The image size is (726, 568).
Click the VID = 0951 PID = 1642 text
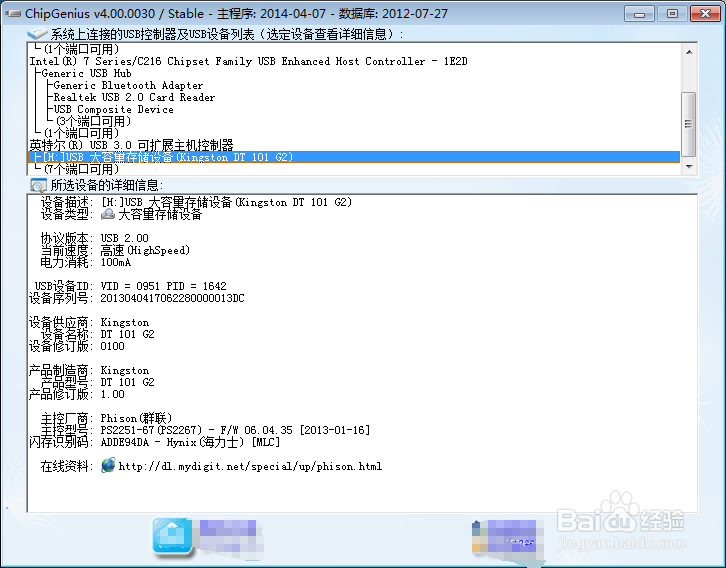(x=163, y=286)
